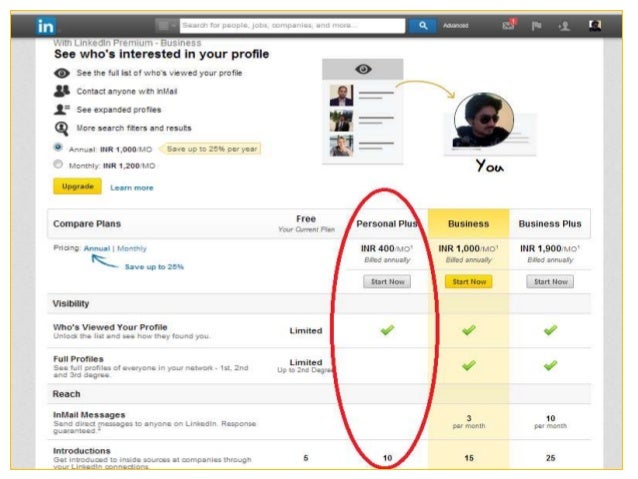Click the large eye icon in illustration
Screen dimensions: 638x479
click(363, 69)
